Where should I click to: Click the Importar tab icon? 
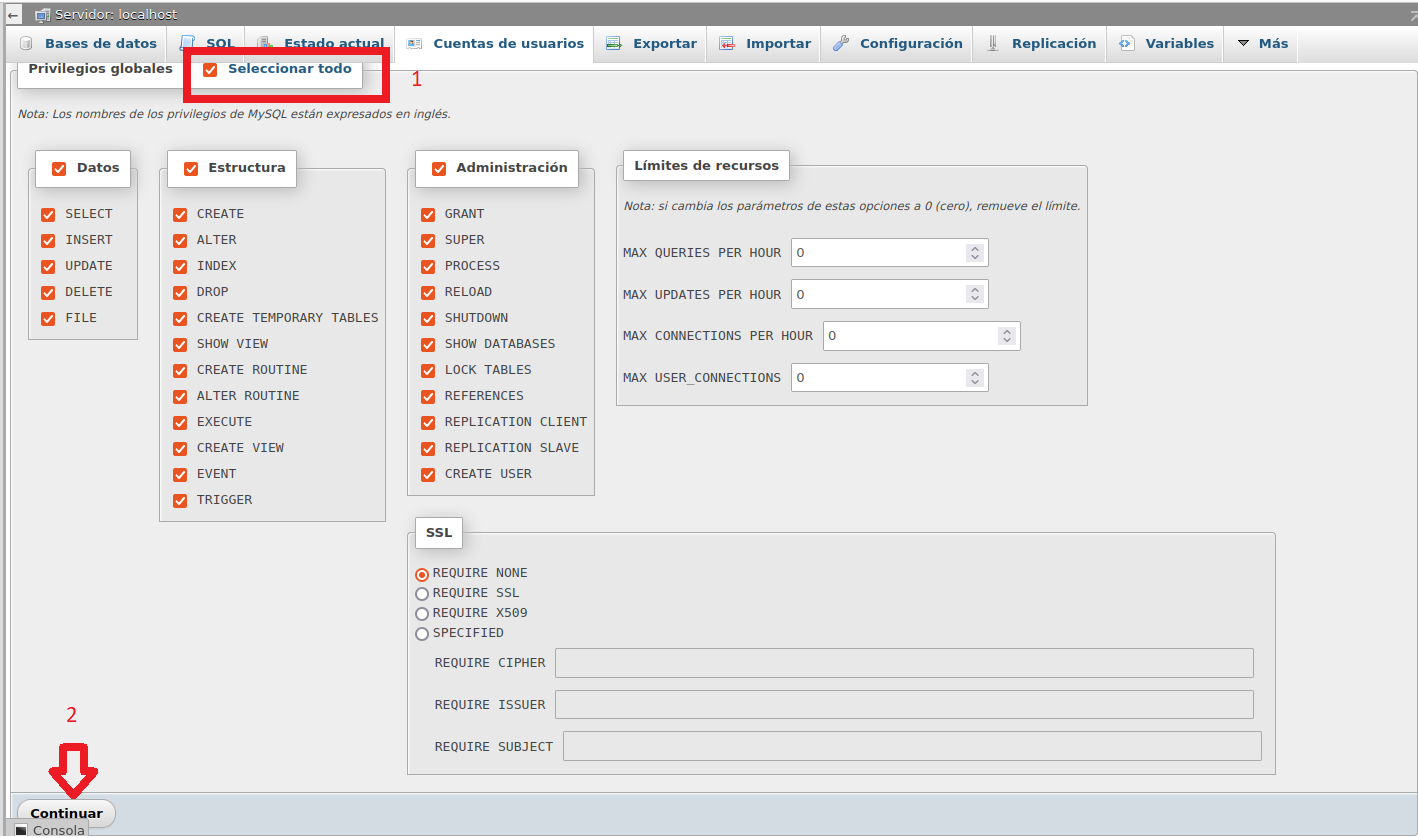(727, 44)
